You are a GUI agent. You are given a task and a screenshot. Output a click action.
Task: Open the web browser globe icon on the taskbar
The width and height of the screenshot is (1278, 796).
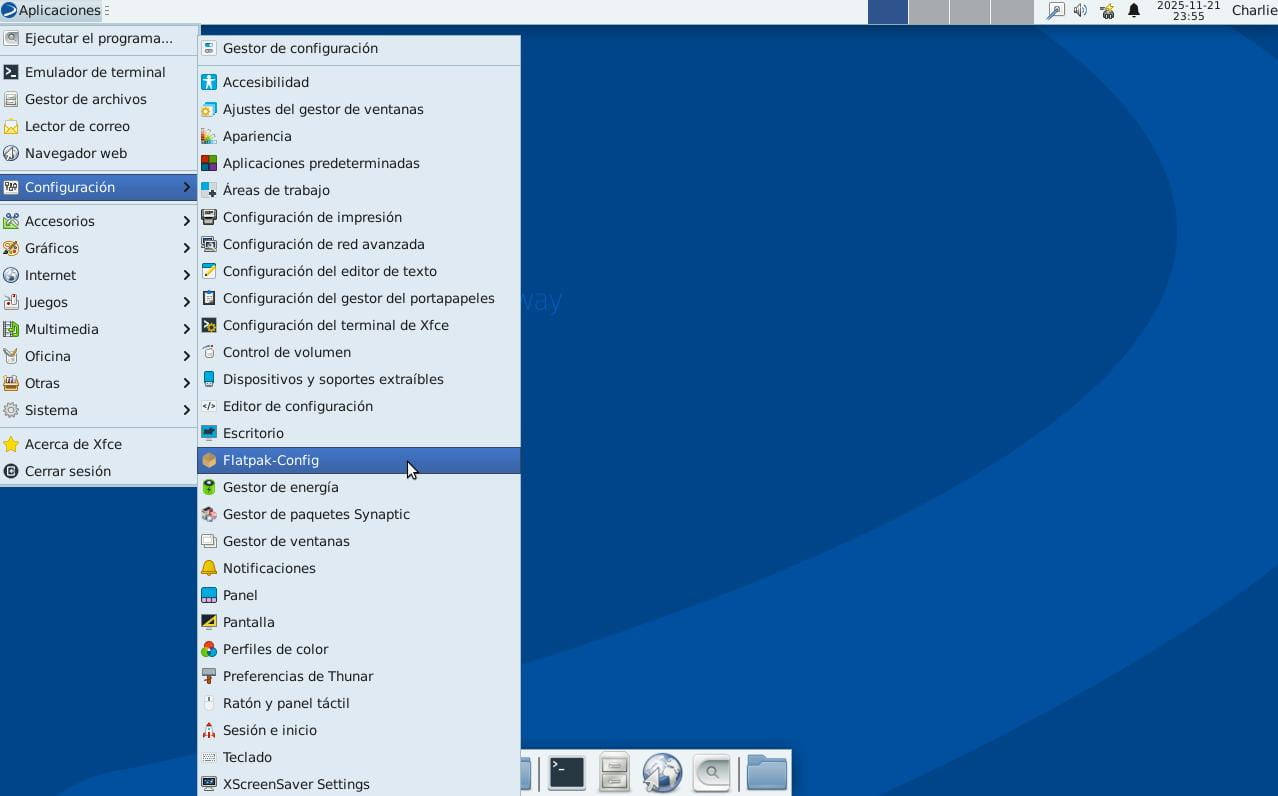click(662, 772)
